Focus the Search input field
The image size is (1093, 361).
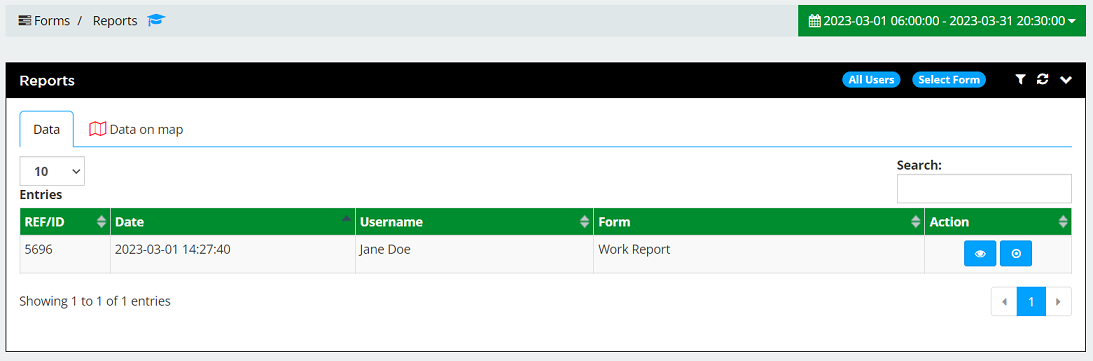pos(984,189)
